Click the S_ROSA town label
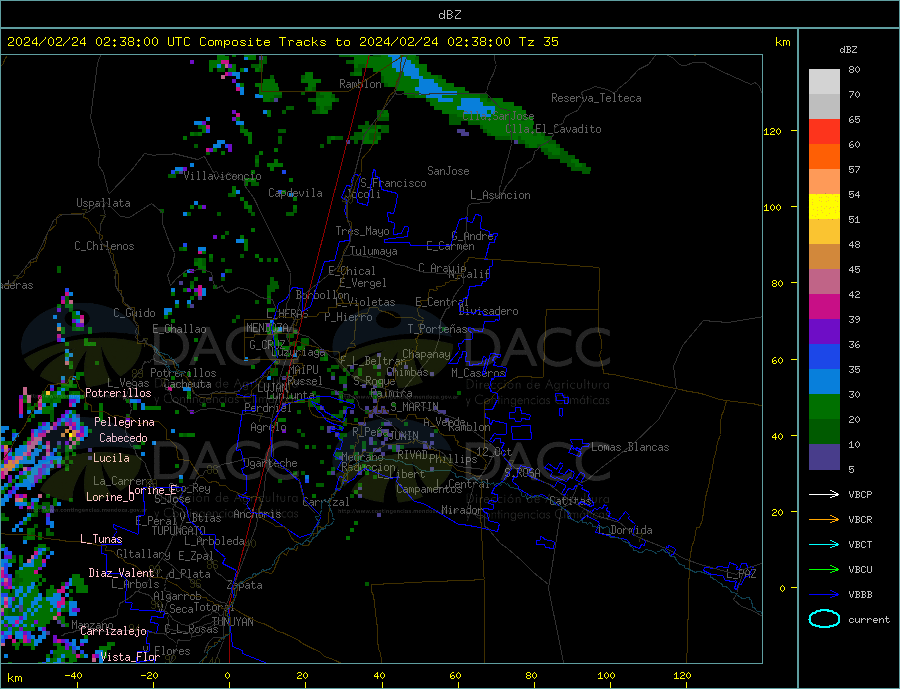This screenshot has height=689, width=900. pos(523,473)
